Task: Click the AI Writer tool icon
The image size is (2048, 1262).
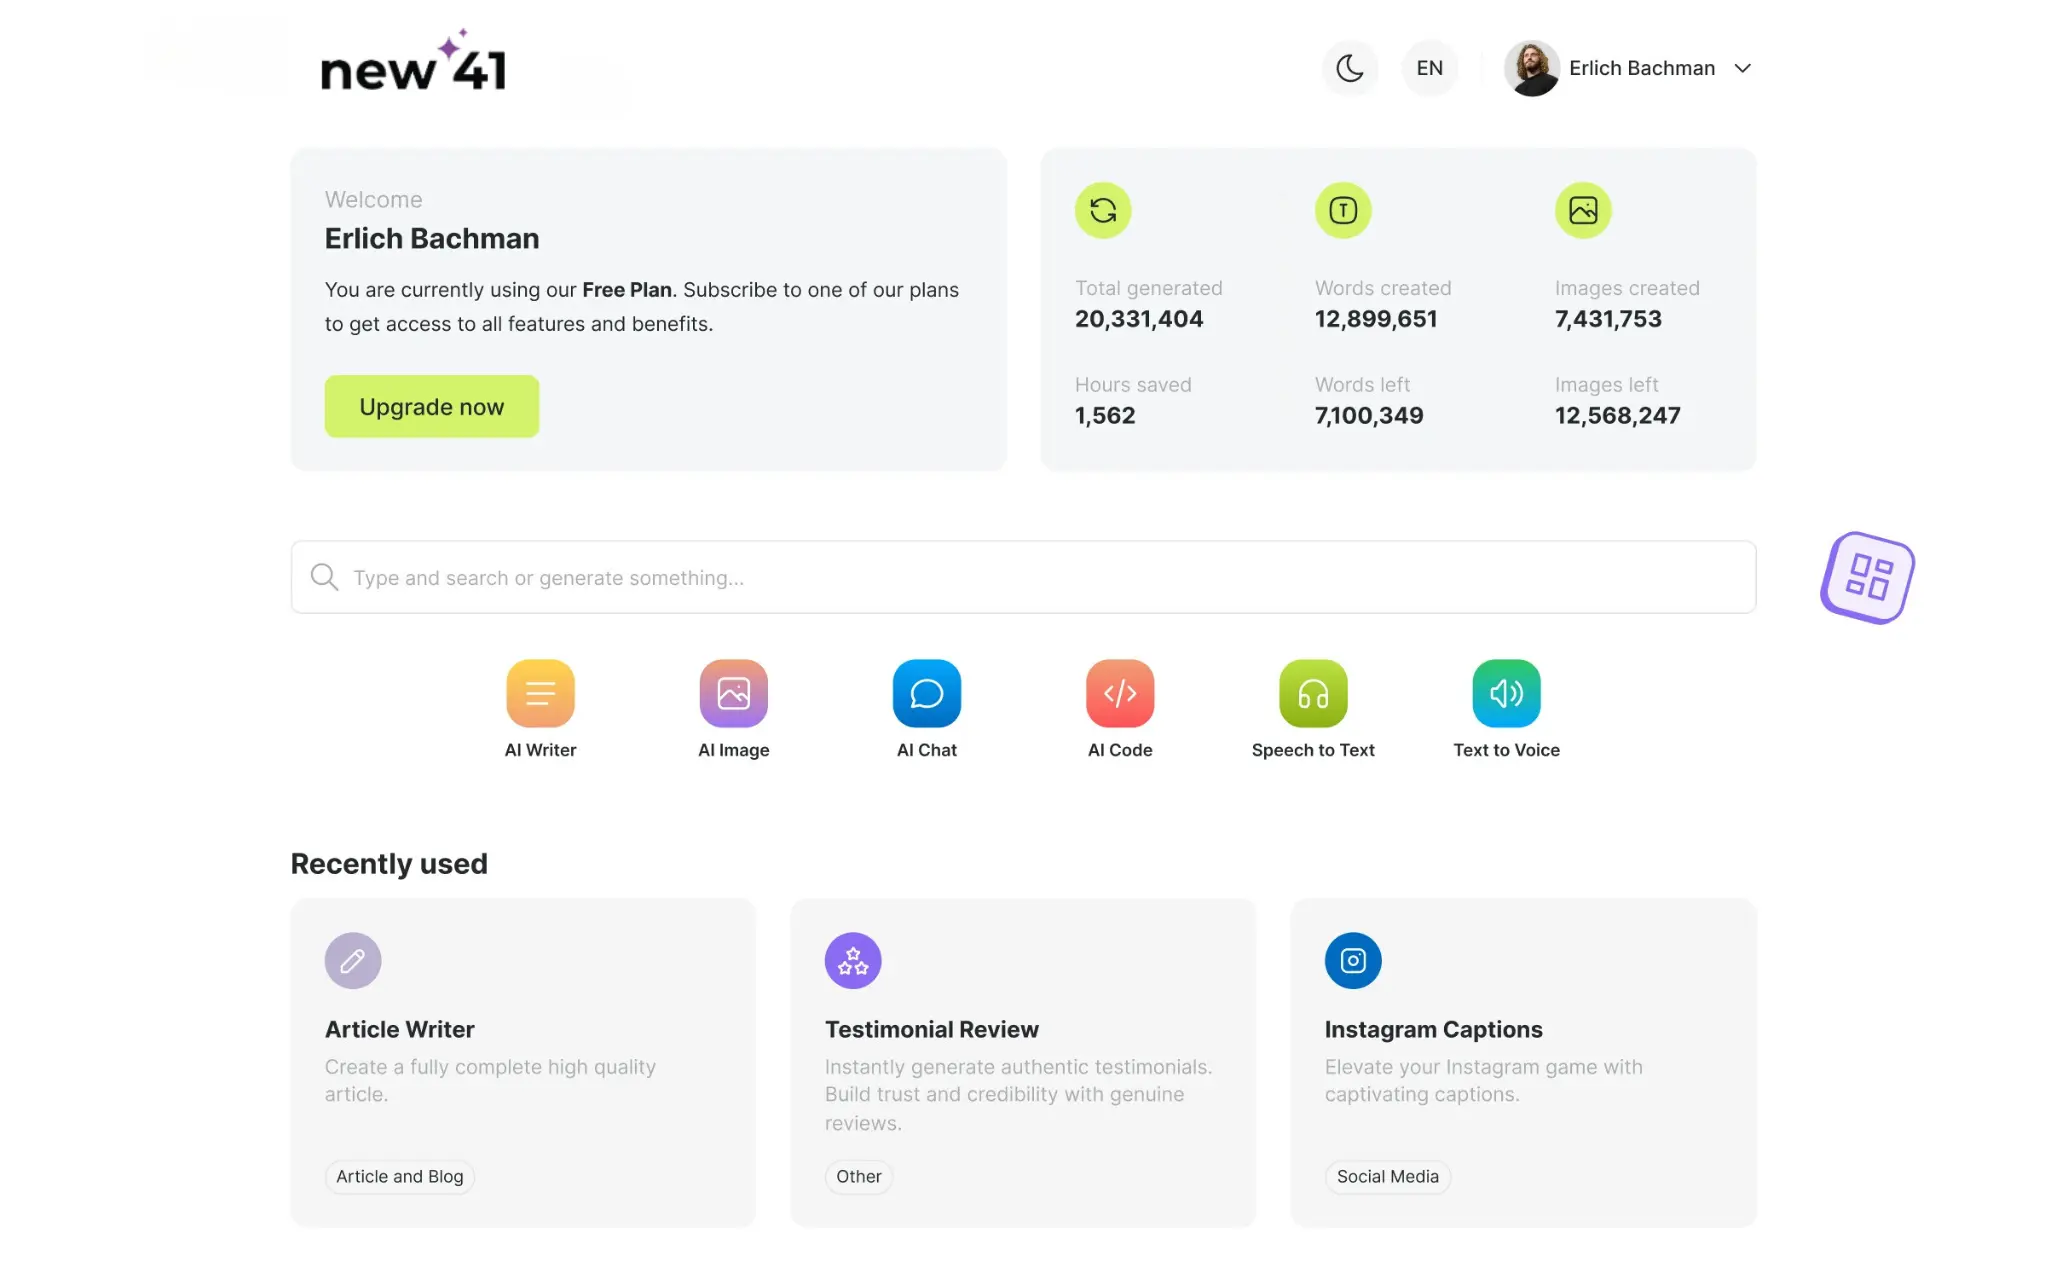Action: pos(540,692)
